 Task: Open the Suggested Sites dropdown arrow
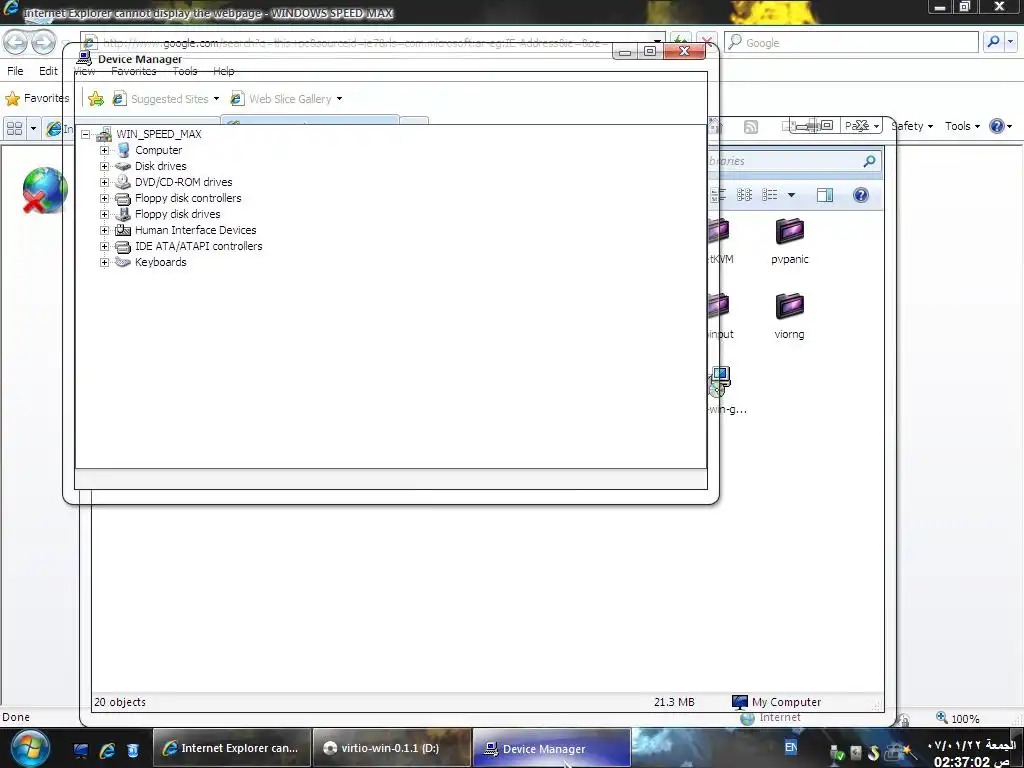click(x=216, y=99)
